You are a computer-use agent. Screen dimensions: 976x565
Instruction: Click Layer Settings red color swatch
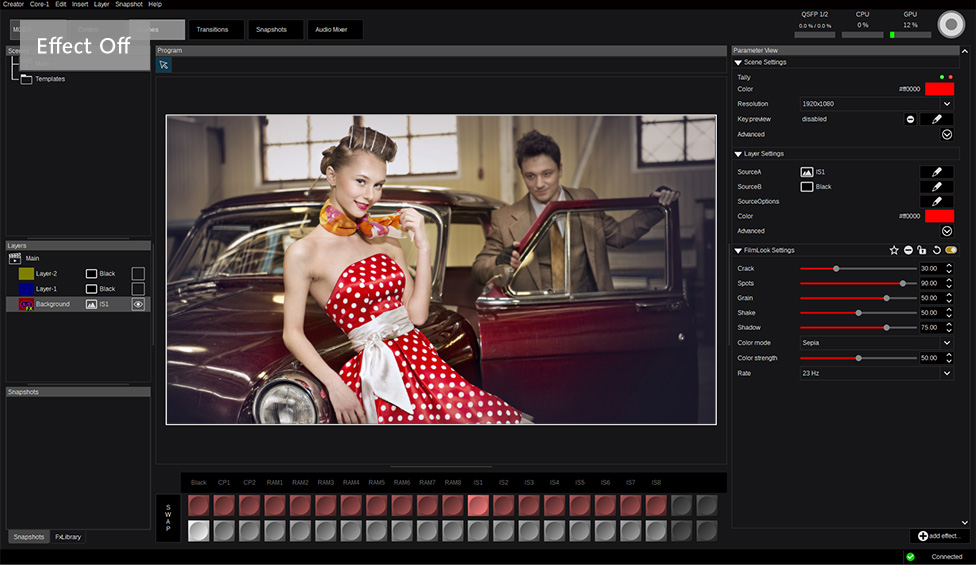[x=939, y=216]
